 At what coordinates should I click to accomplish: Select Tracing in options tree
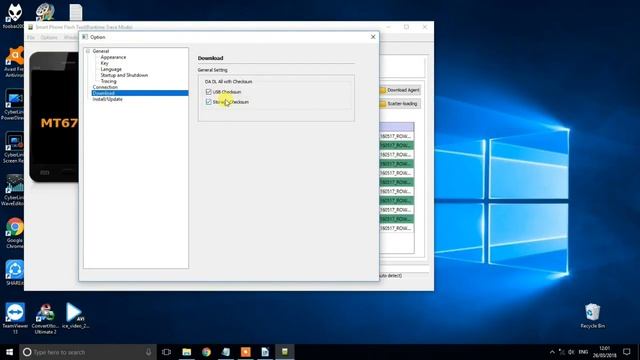[x=108, y=81]
